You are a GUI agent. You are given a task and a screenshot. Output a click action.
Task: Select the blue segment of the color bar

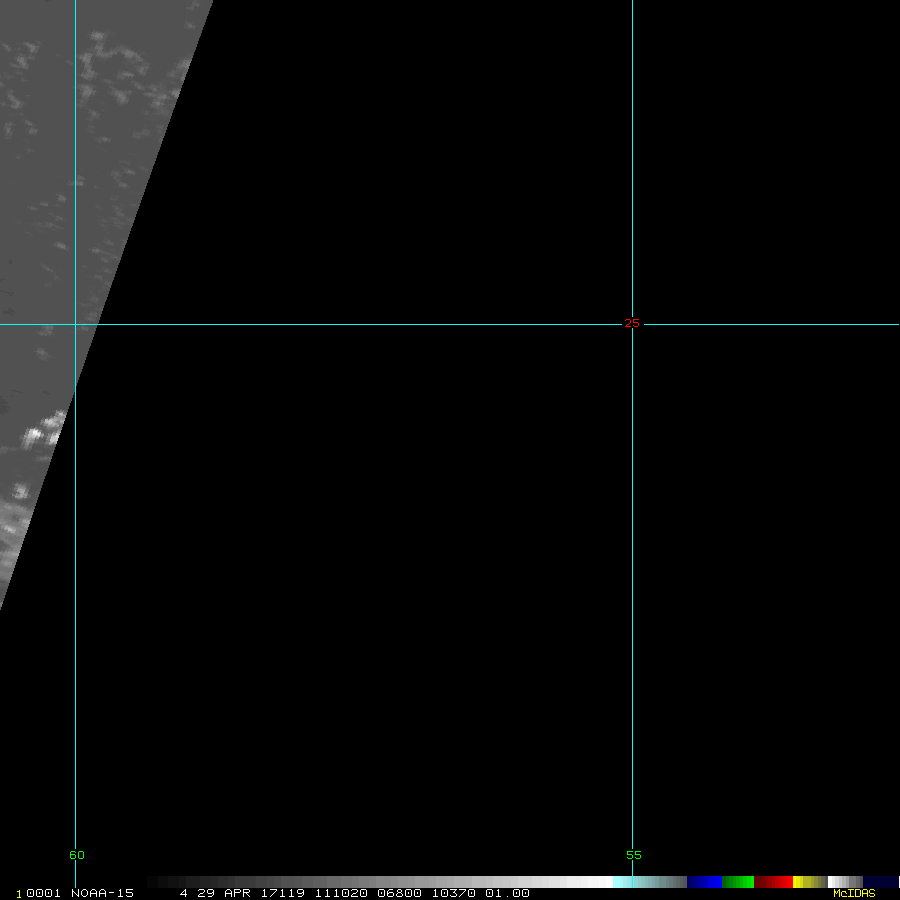pos(704,882)
